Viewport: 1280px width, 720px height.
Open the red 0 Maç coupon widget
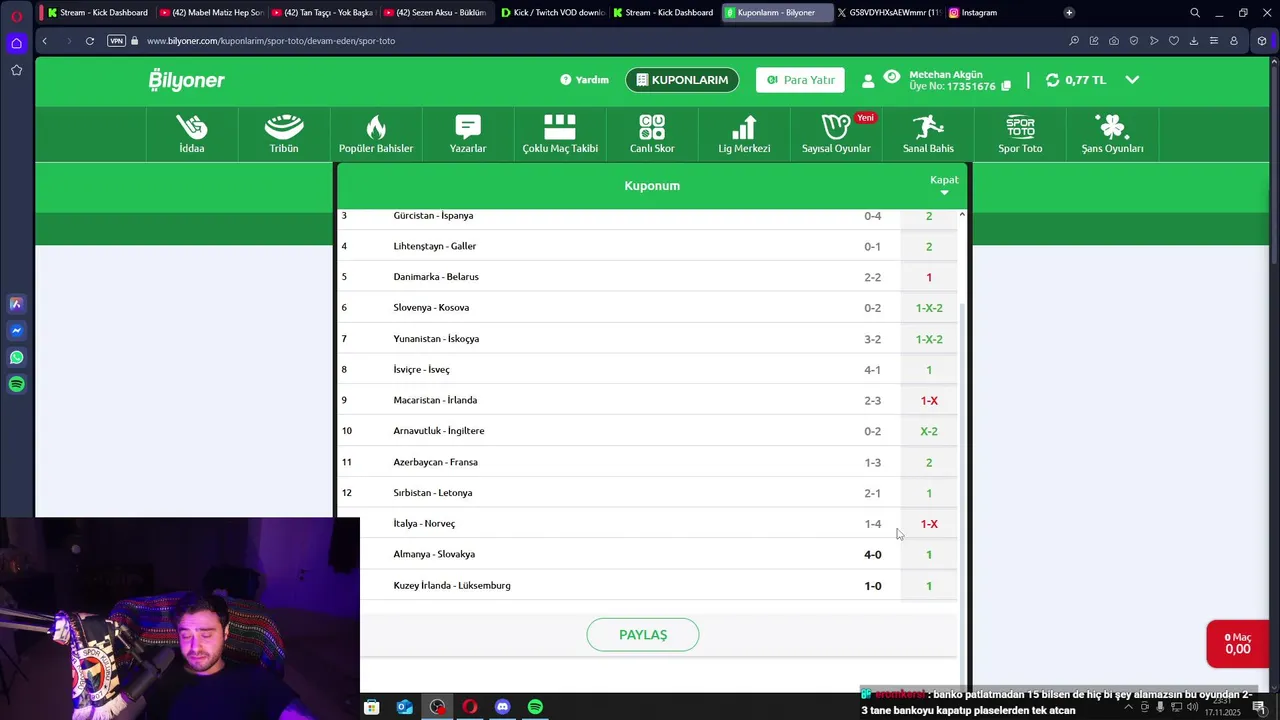click(1237, 644)
